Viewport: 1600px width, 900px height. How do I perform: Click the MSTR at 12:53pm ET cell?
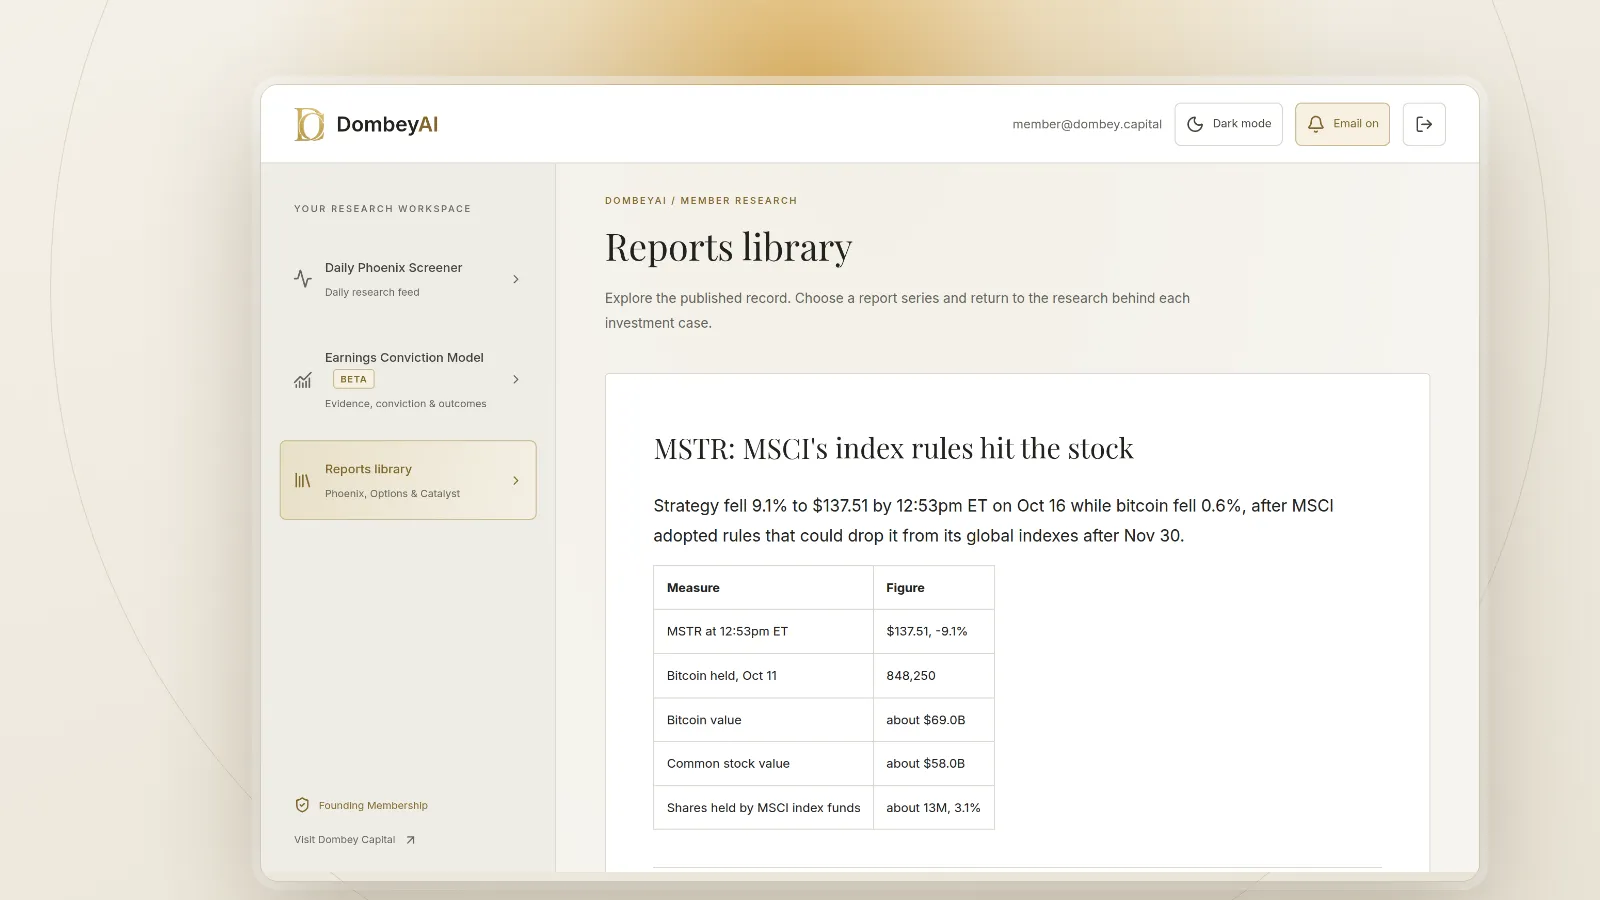763,632
